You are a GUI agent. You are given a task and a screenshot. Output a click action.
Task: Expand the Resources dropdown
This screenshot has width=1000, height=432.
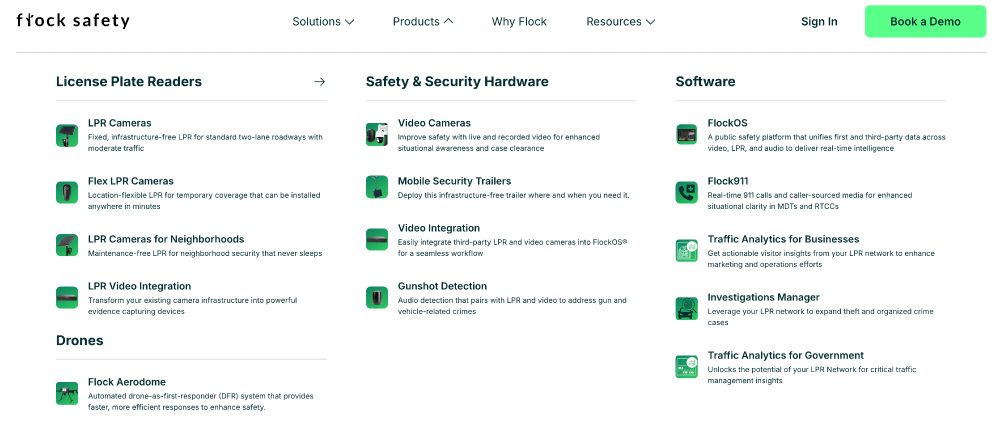tap(621, 22)
